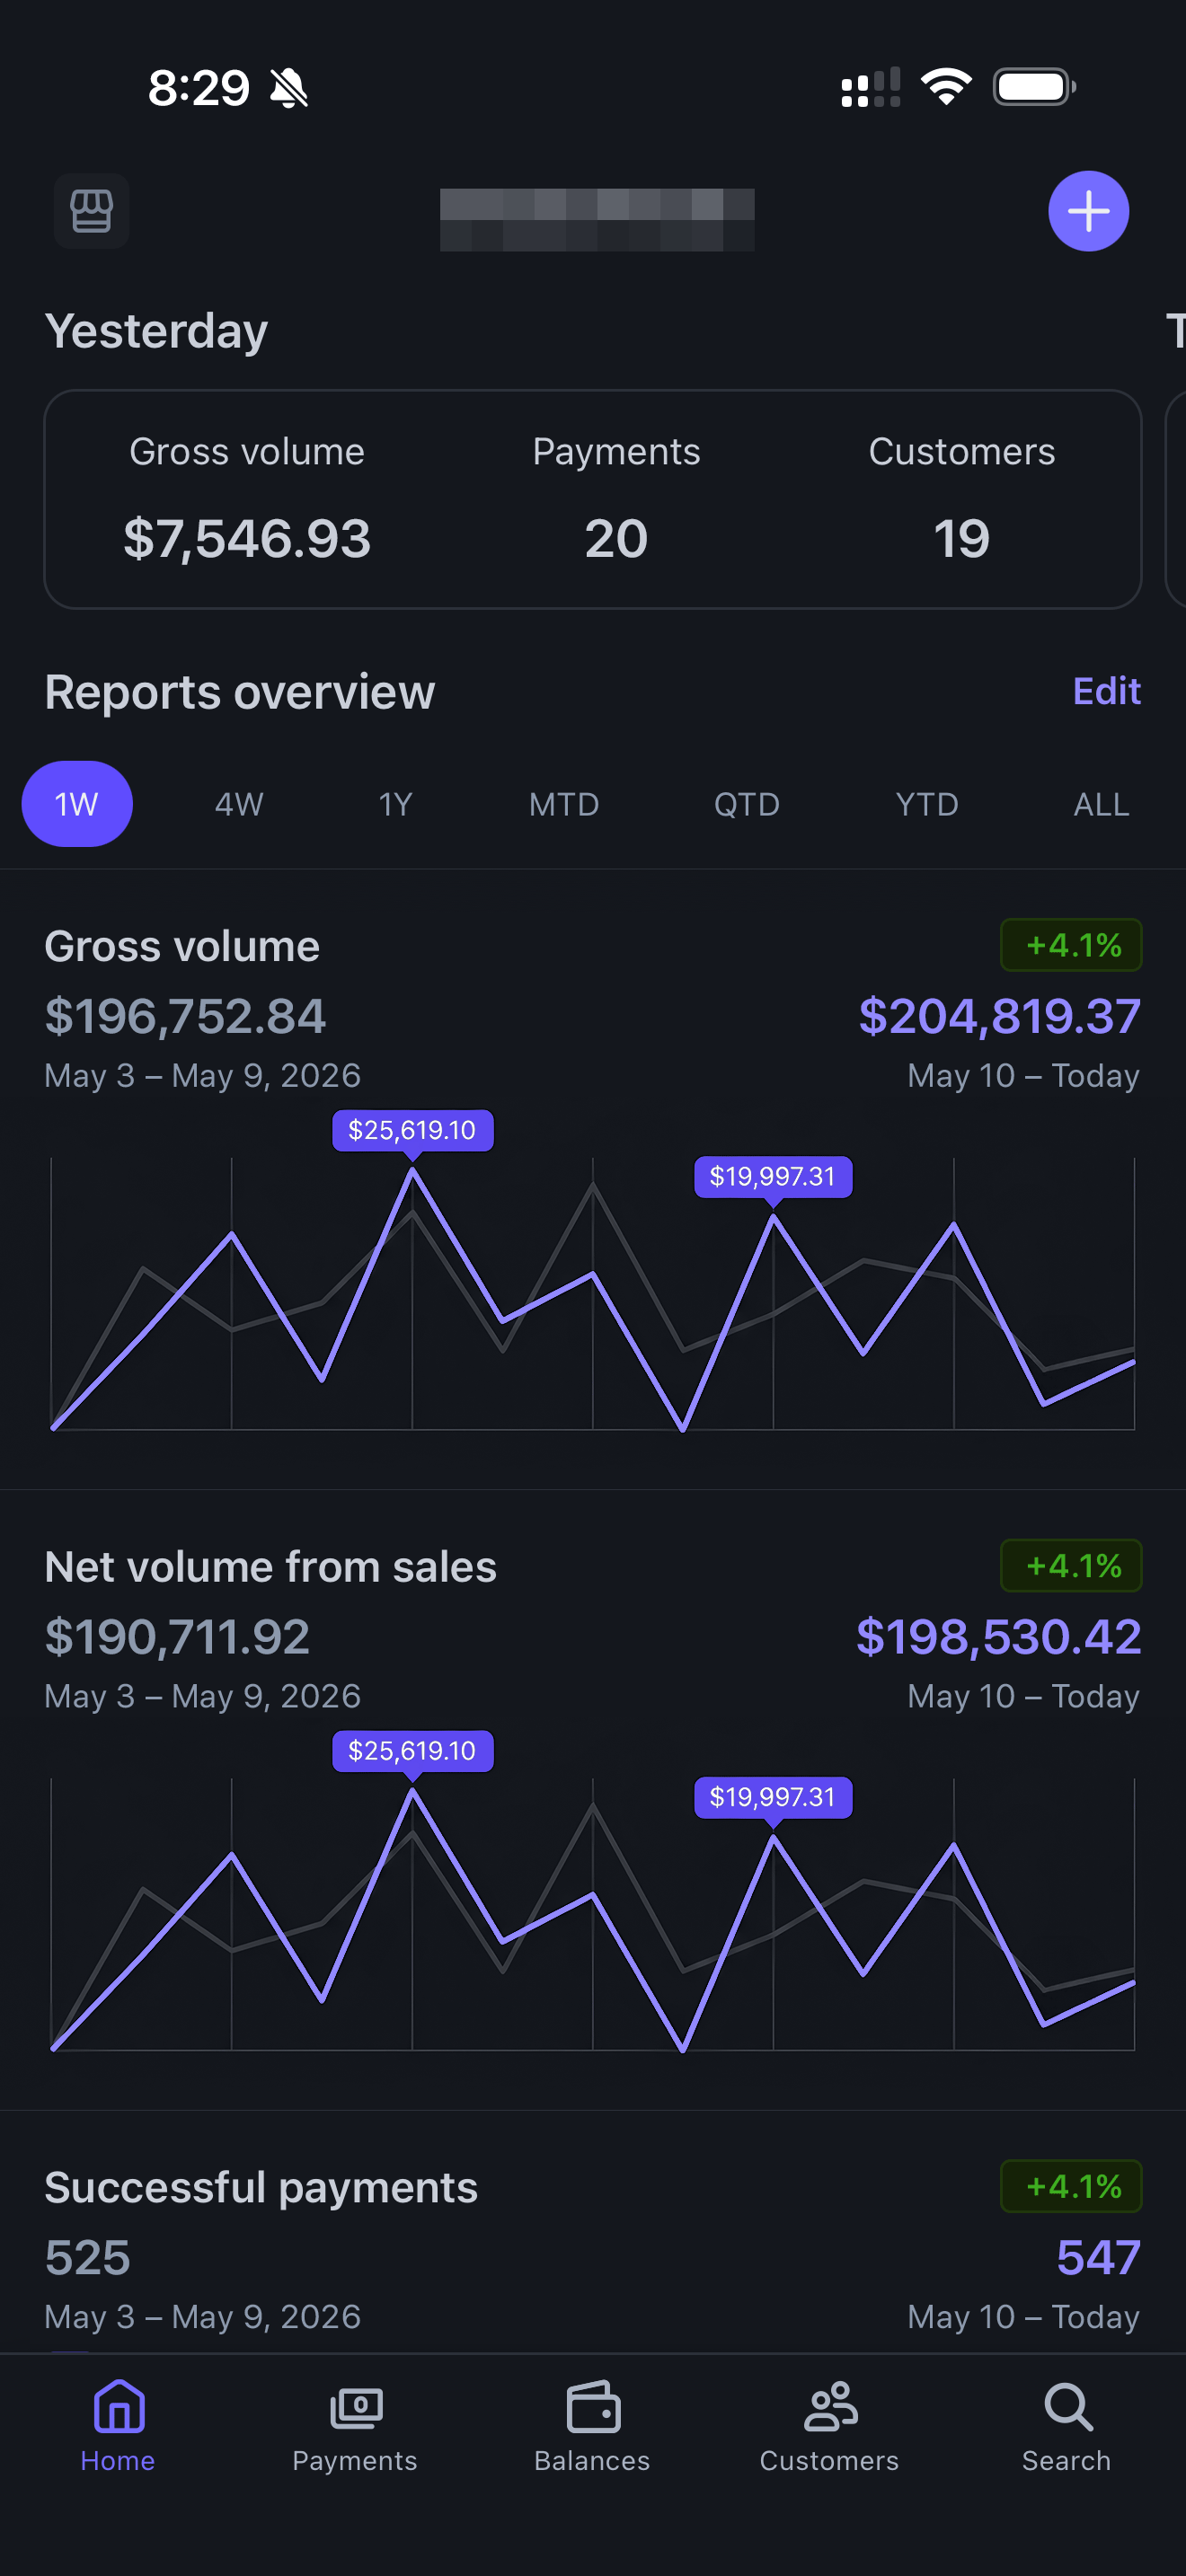The width and height of the screenshot is (1186, 2576).
Task: Tap the Reports overview heading
Action: tap(240, 692)
